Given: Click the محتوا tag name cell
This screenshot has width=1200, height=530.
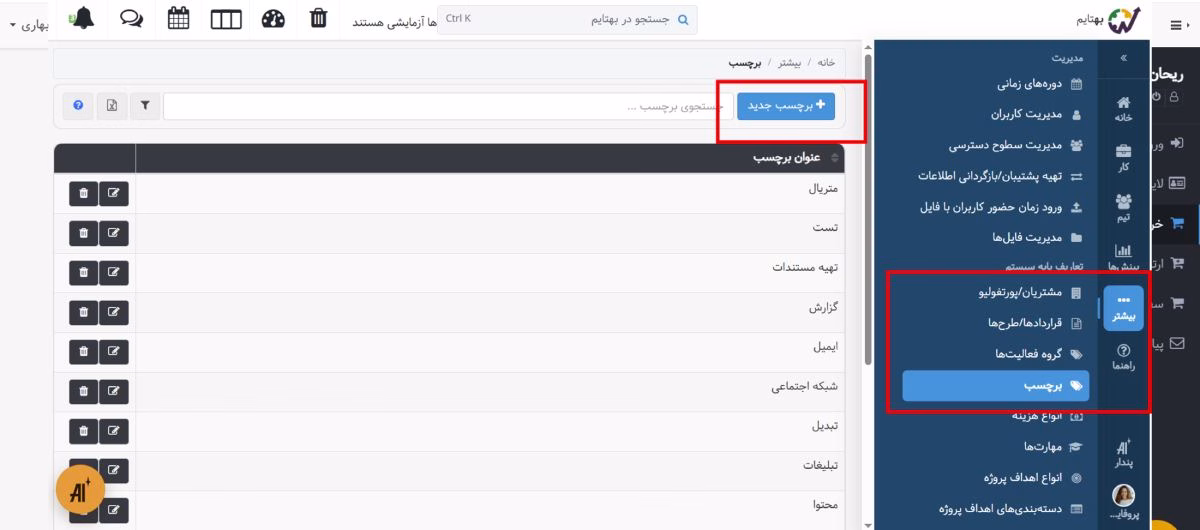Looking at the screenshot, I should [490, 505].
